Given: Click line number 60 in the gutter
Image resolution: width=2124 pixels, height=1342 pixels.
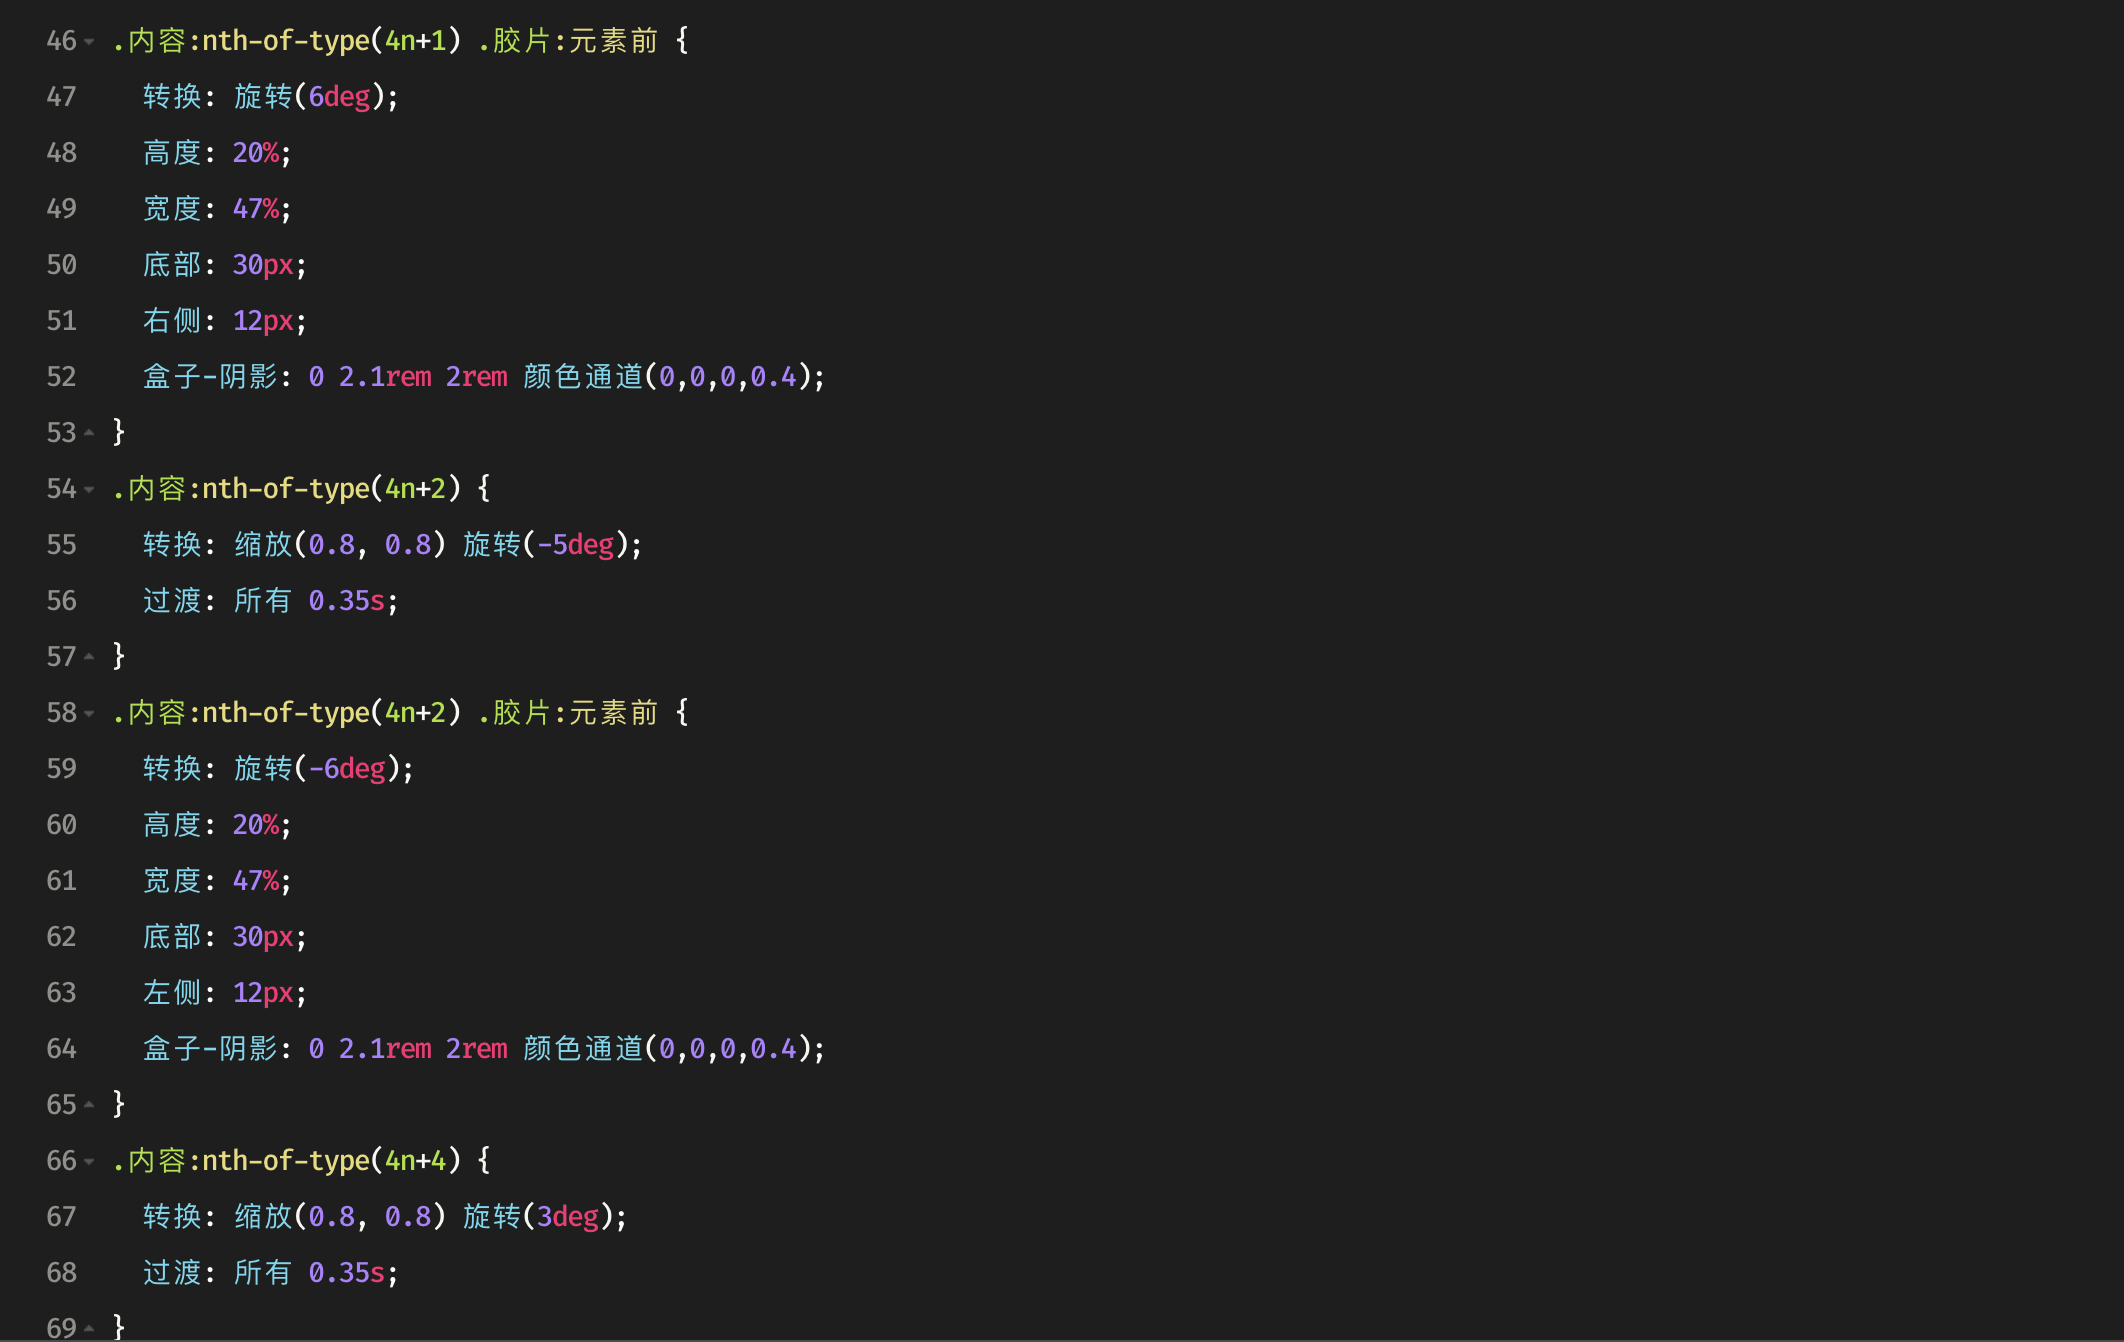Looking at the screenshot, I should click(61, 825).
